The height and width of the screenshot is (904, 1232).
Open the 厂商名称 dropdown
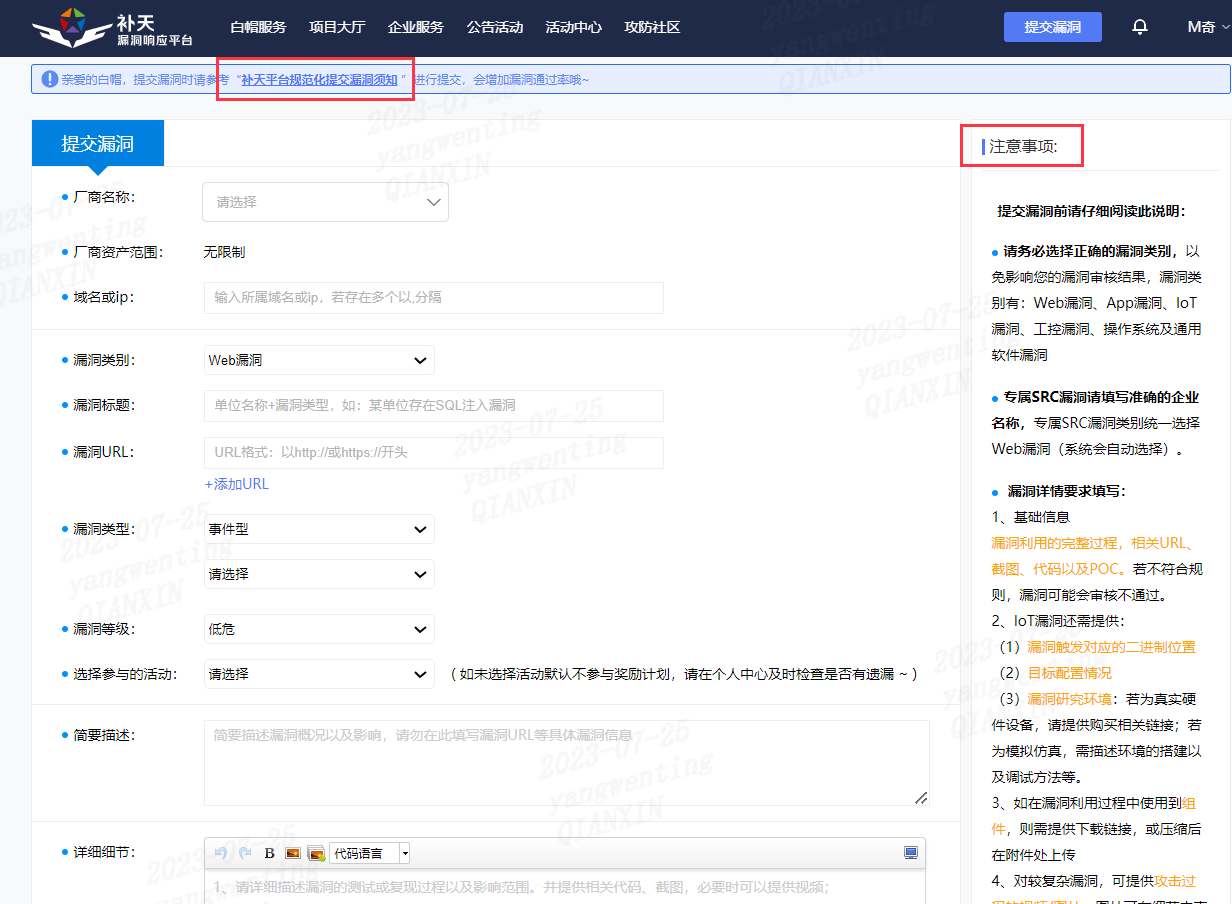(325, 202)
